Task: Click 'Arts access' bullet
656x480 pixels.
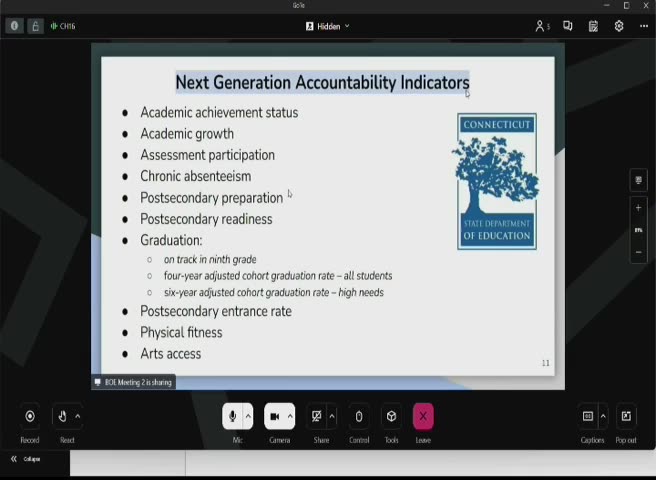Action: 171,354
